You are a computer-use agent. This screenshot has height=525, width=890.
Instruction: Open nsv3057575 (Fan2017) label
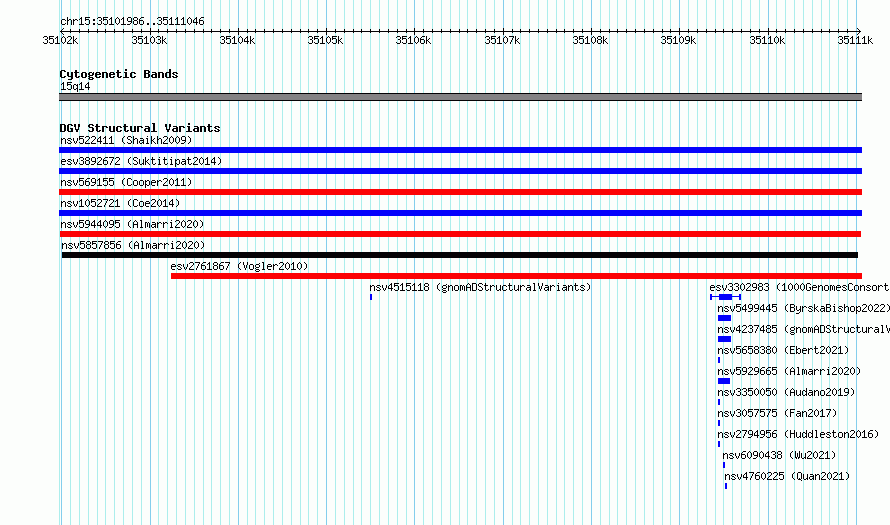pos(777,413)
